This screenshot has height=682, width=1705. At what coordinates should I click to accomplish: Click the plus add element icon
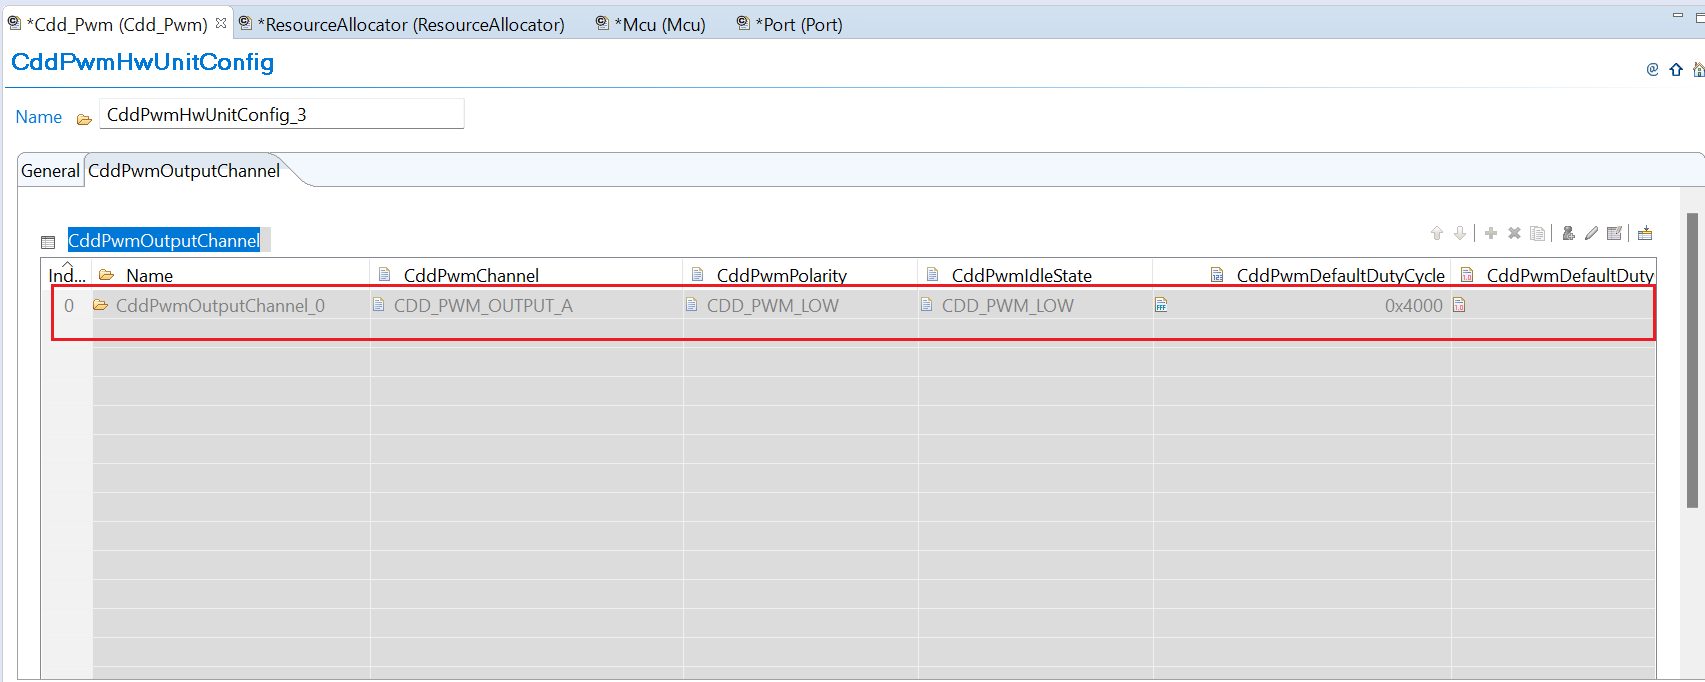pos(1491,233)
